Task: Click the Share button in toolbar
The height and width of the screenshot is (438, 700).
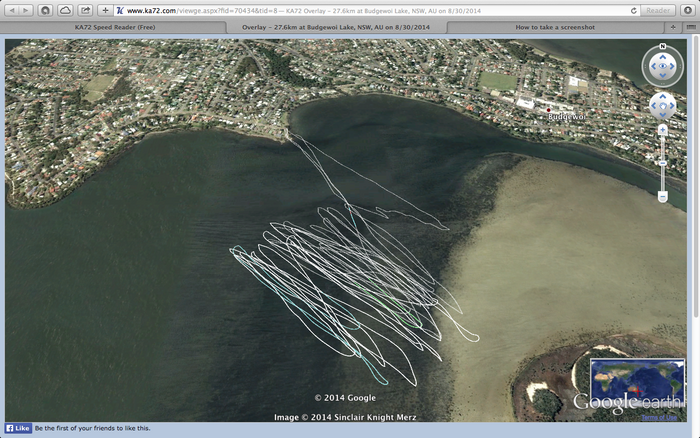Action: (x=86, y=10)
